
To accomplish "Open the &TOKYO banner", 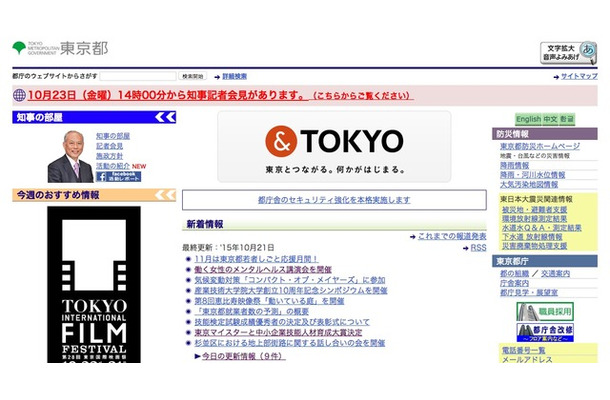I will tap(334, 146).
